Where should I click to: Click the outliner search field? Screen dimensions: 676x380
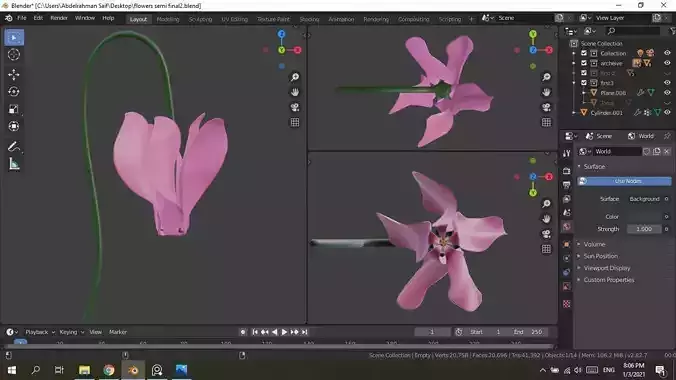633,31
